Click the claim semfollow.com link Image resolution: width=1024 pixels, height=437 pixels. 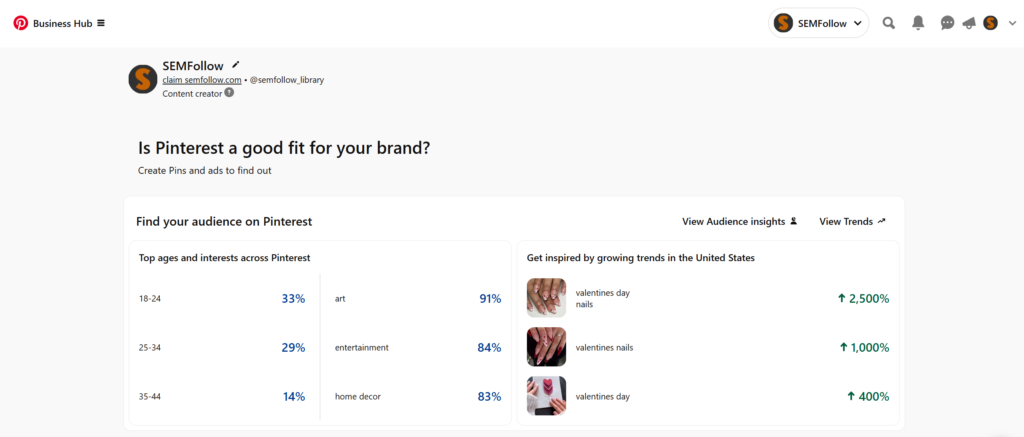click(202, 80)
